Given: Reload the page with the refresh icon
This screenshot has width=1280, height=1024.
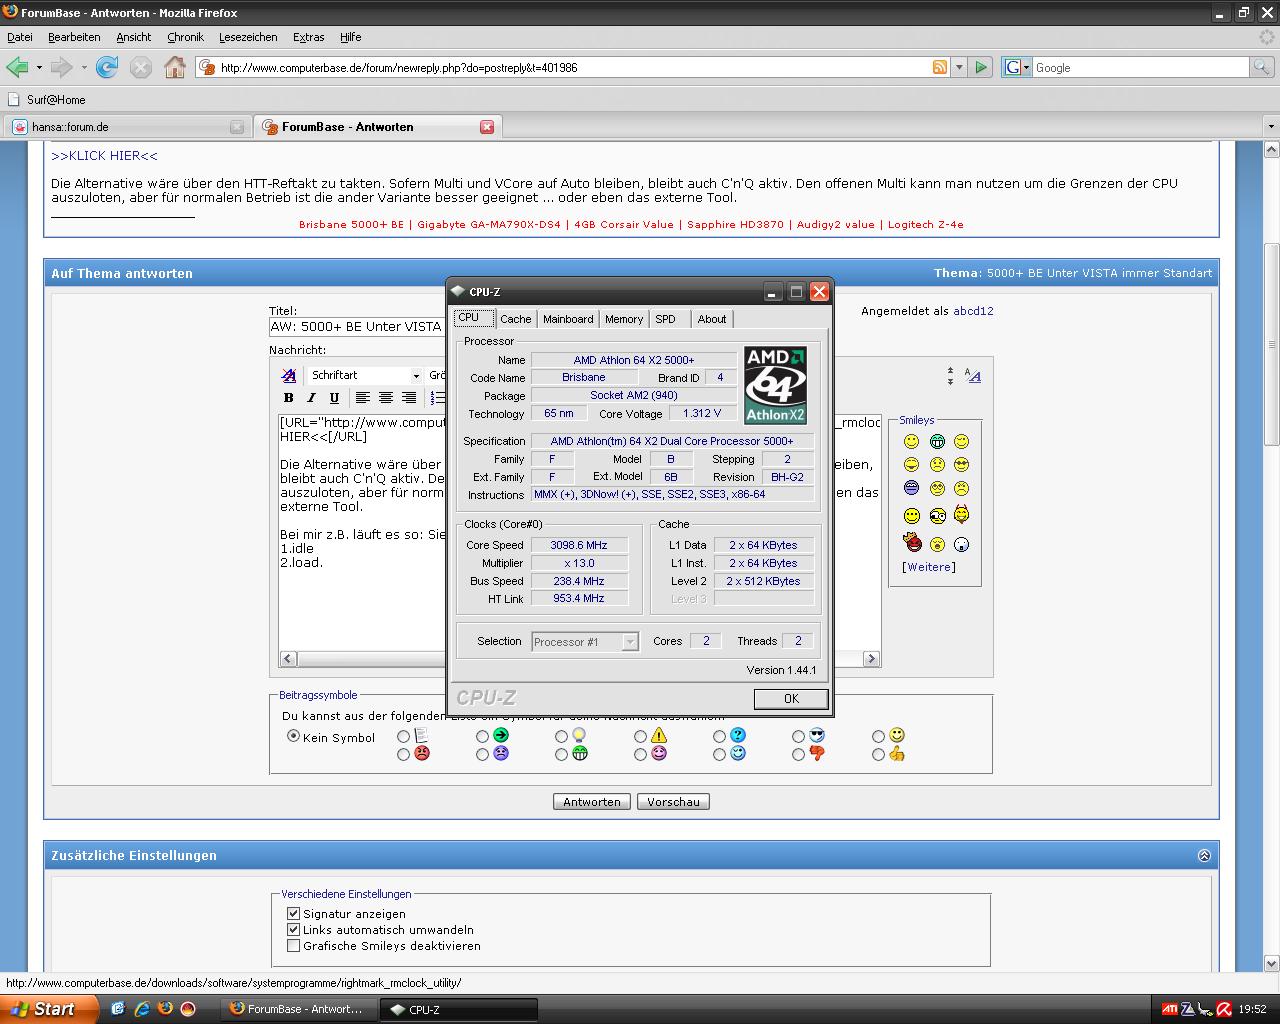Looking at the screenshot, I should [107, 67].
